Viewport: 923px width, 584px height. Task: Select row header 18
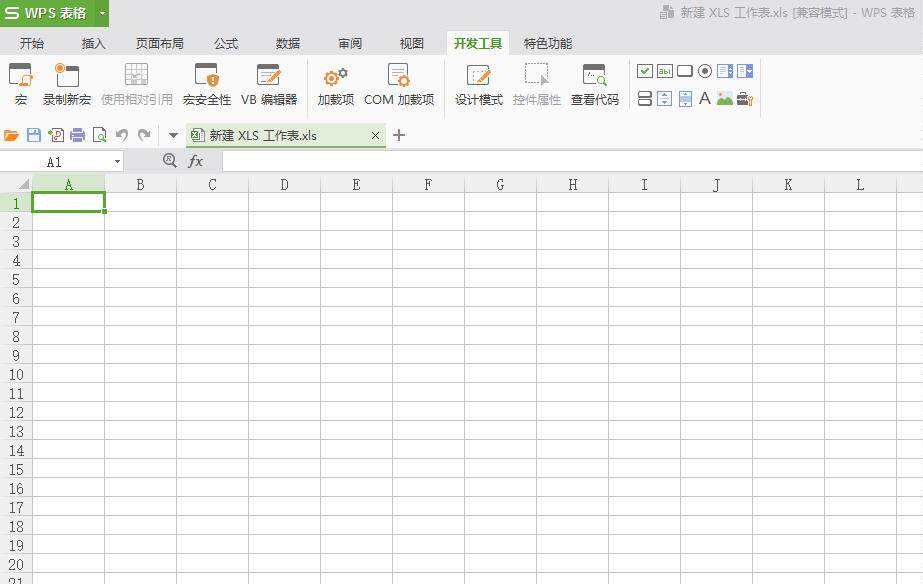(x=16, y=526)
